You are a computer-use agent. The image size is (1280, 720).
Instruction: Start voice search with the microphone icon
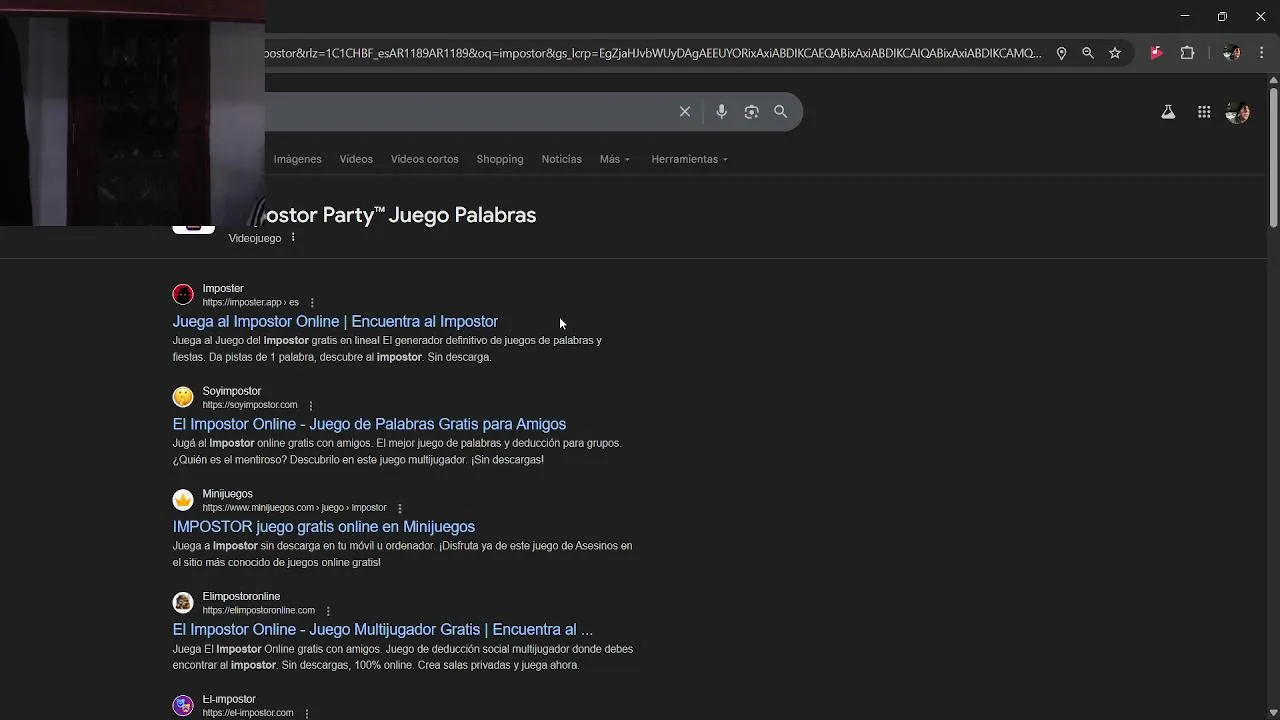point(721,112)
